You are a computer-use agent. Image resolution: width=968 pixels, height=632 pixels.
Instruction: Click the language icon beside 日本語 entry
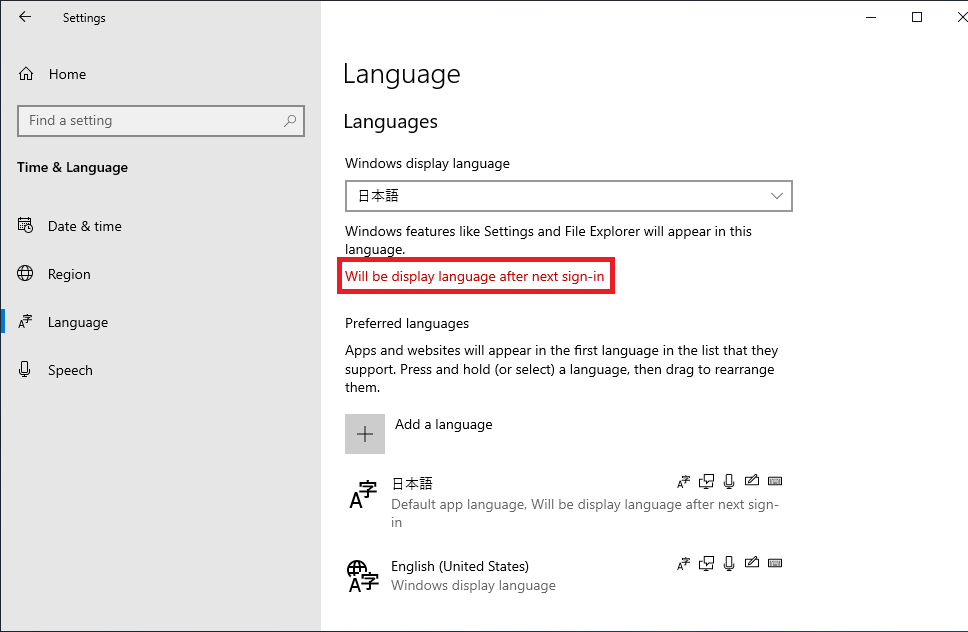363,494
